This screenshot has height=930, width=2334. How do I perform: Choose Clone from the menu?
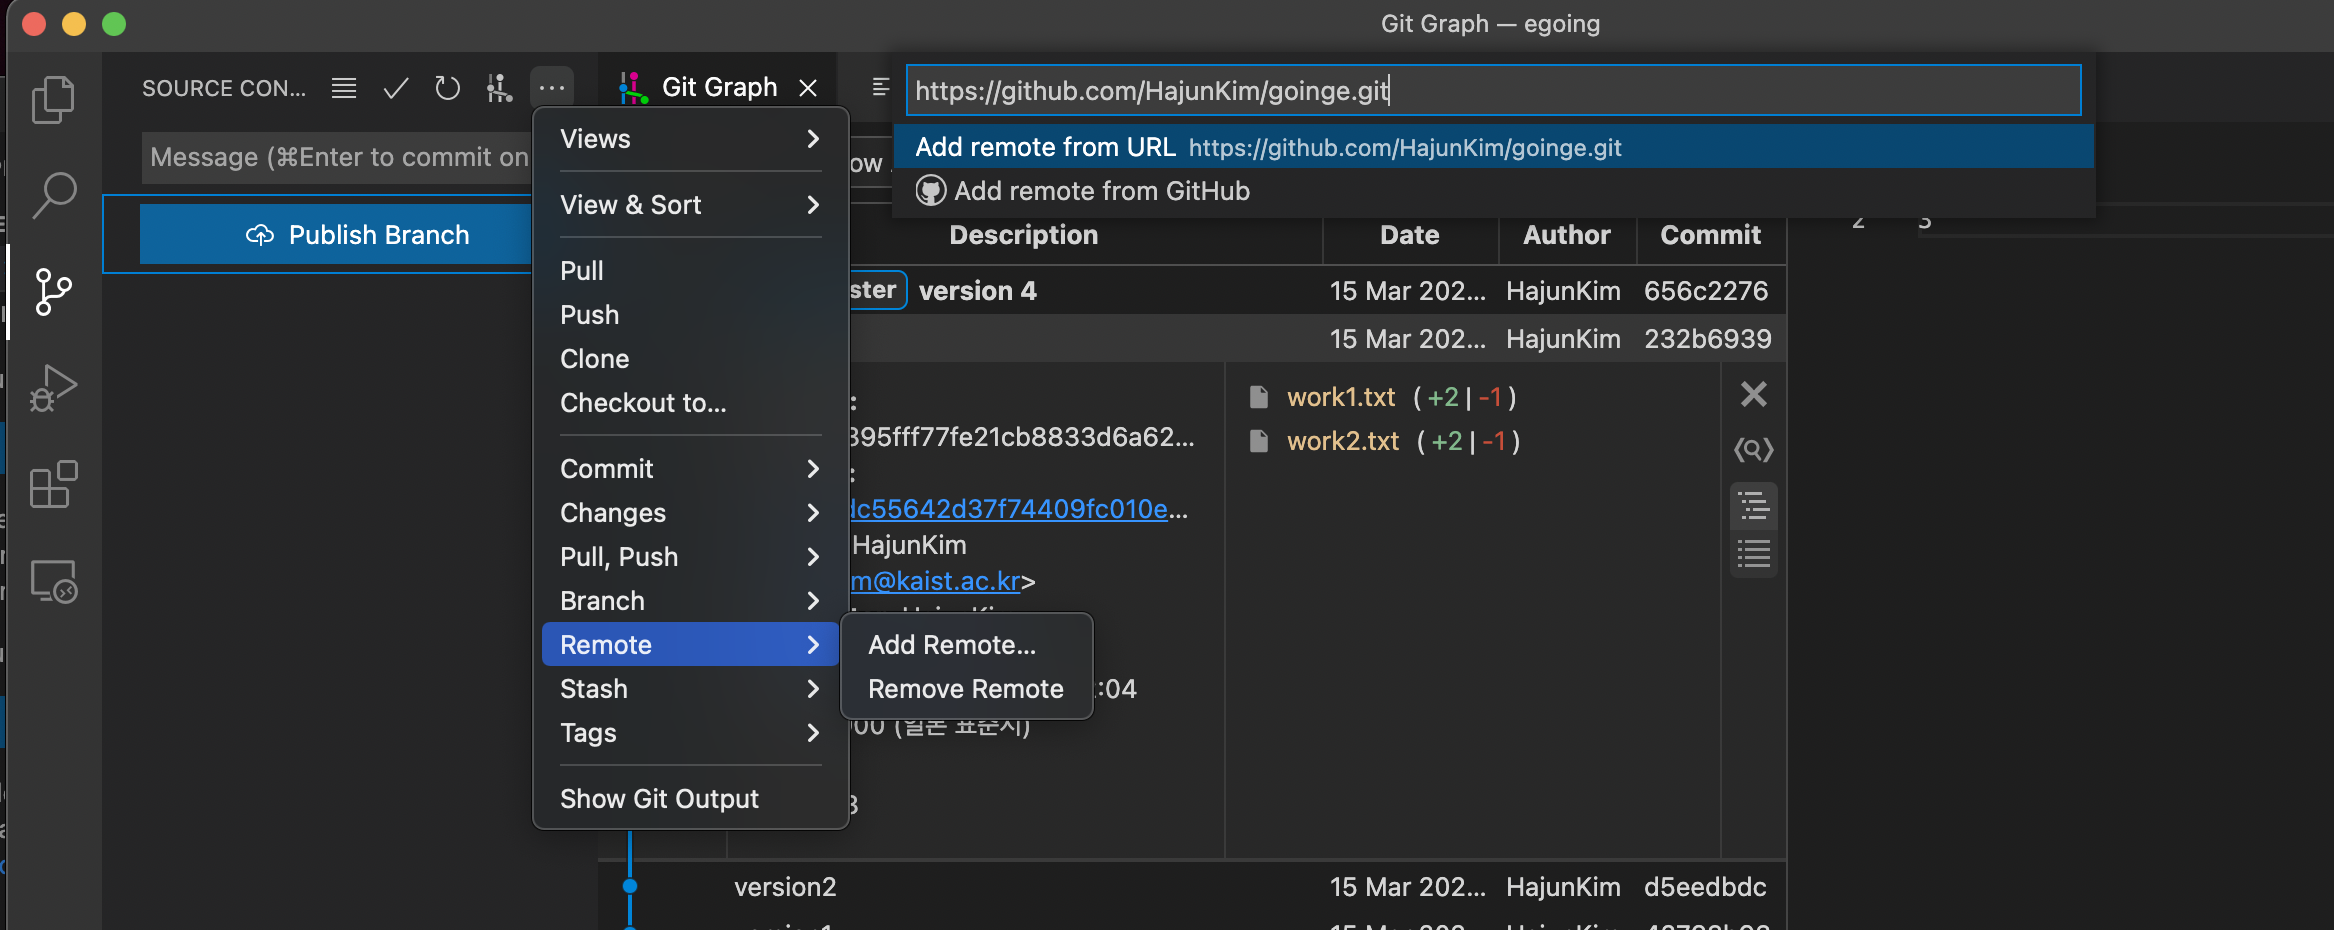[x=690, y=359]
